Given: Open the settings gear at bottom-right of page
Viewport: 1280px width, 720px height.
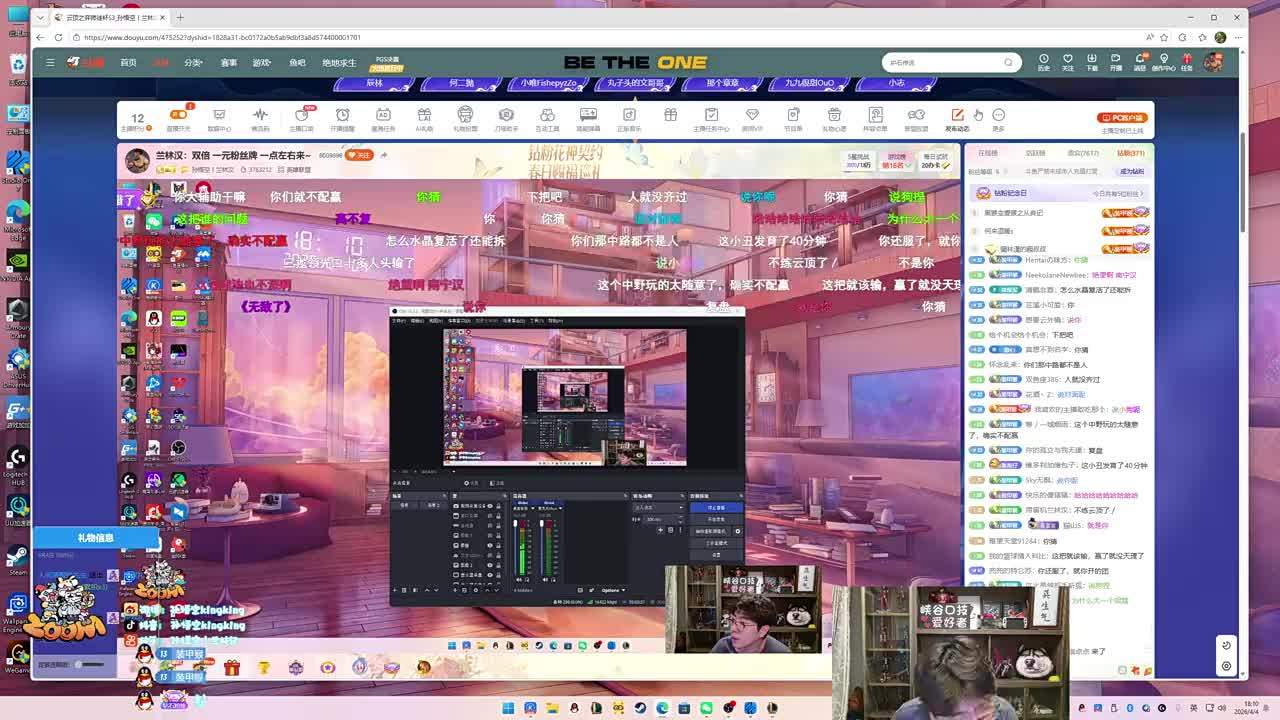Looking at the screenshot, I should (x=1226, y=666).
